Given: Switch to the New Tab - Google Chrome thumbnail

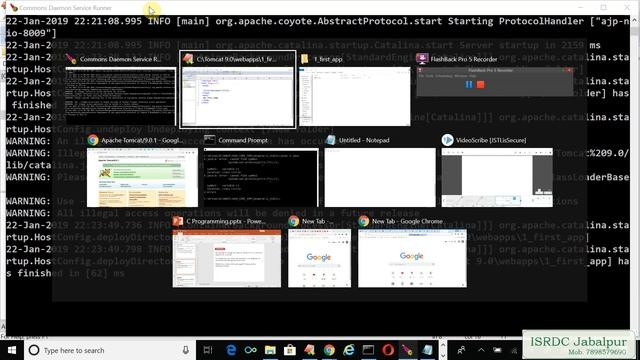Looking at the screenshot, I should click(412, 258).
